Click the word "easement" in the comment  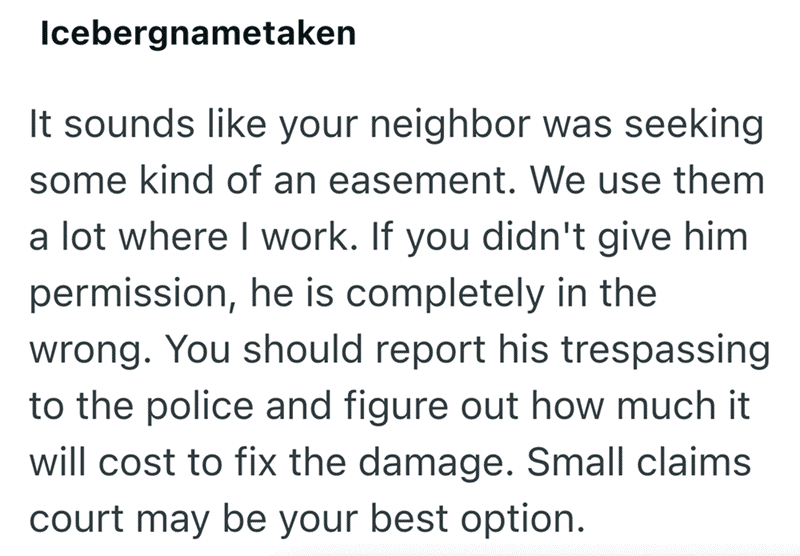point(418,181)
